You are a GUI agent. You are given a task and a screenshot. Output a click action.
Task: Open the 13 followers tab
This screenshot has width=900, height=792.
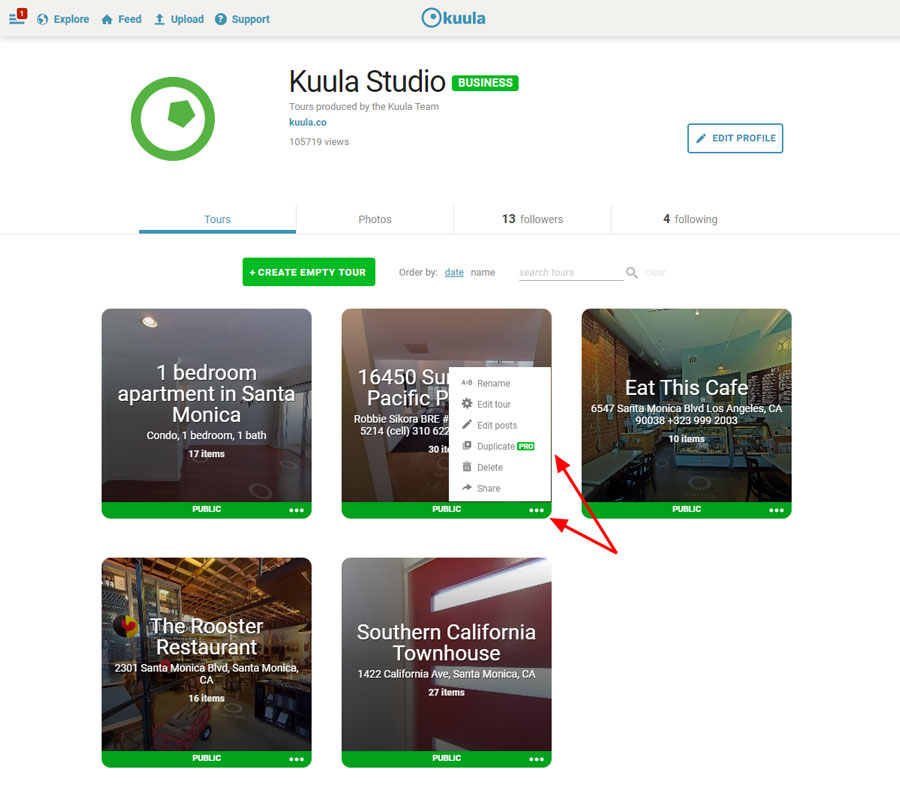coord(532,219)
